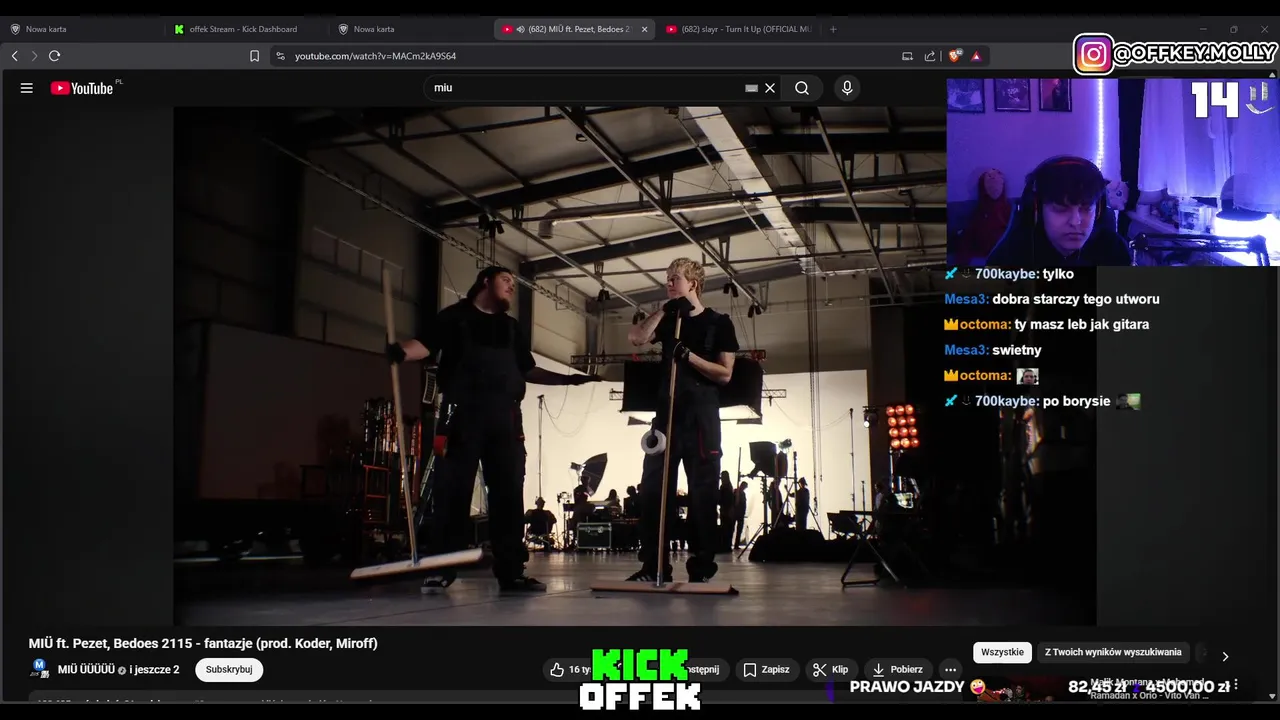Select the Z Twoich wyników wyszukiwania chip
The width and height of the screenshot is (1280, 720).
1113,652
